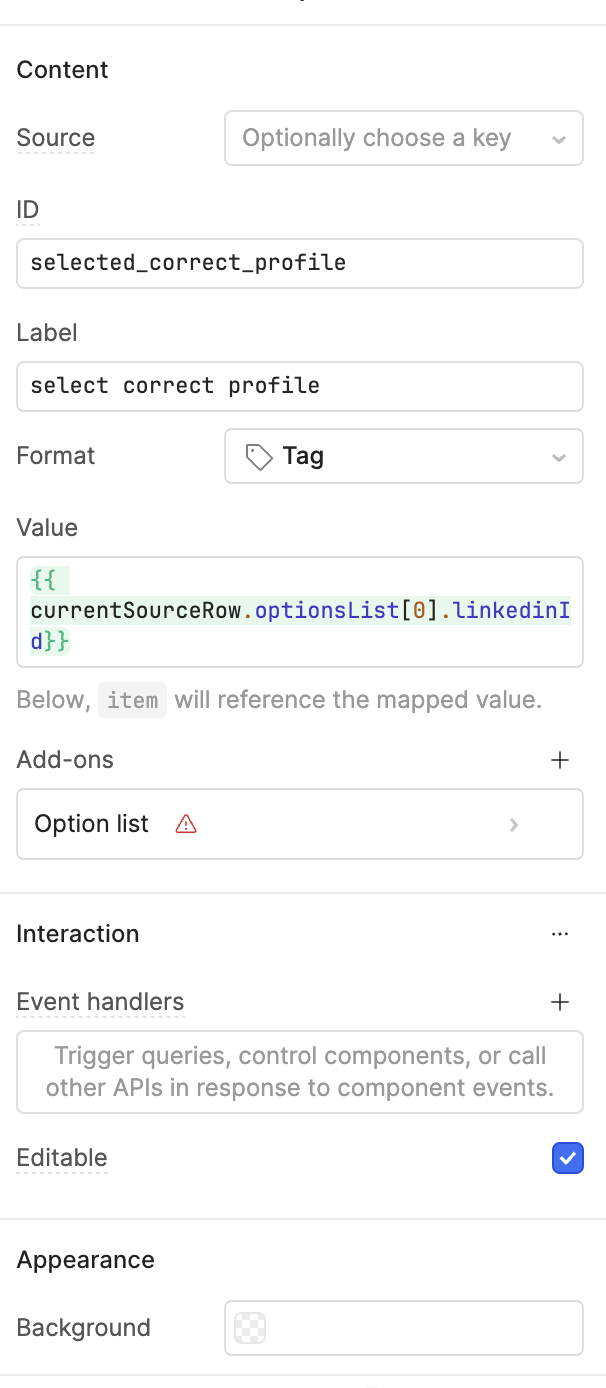
Task: Click the ID field selected_correct_profile
Action: pyautogui.click(x=300, y=263)
